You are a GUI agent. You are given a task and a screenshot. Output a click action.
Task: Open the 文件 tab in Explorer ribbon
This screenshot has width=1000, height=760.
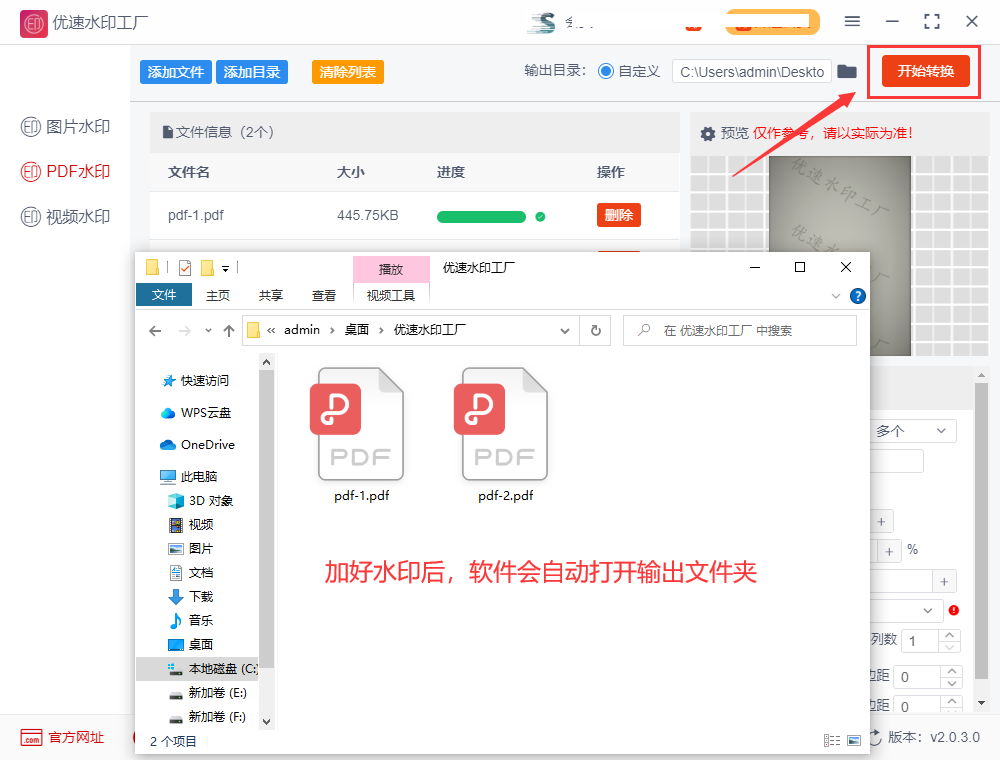click(x=164, y=295)
